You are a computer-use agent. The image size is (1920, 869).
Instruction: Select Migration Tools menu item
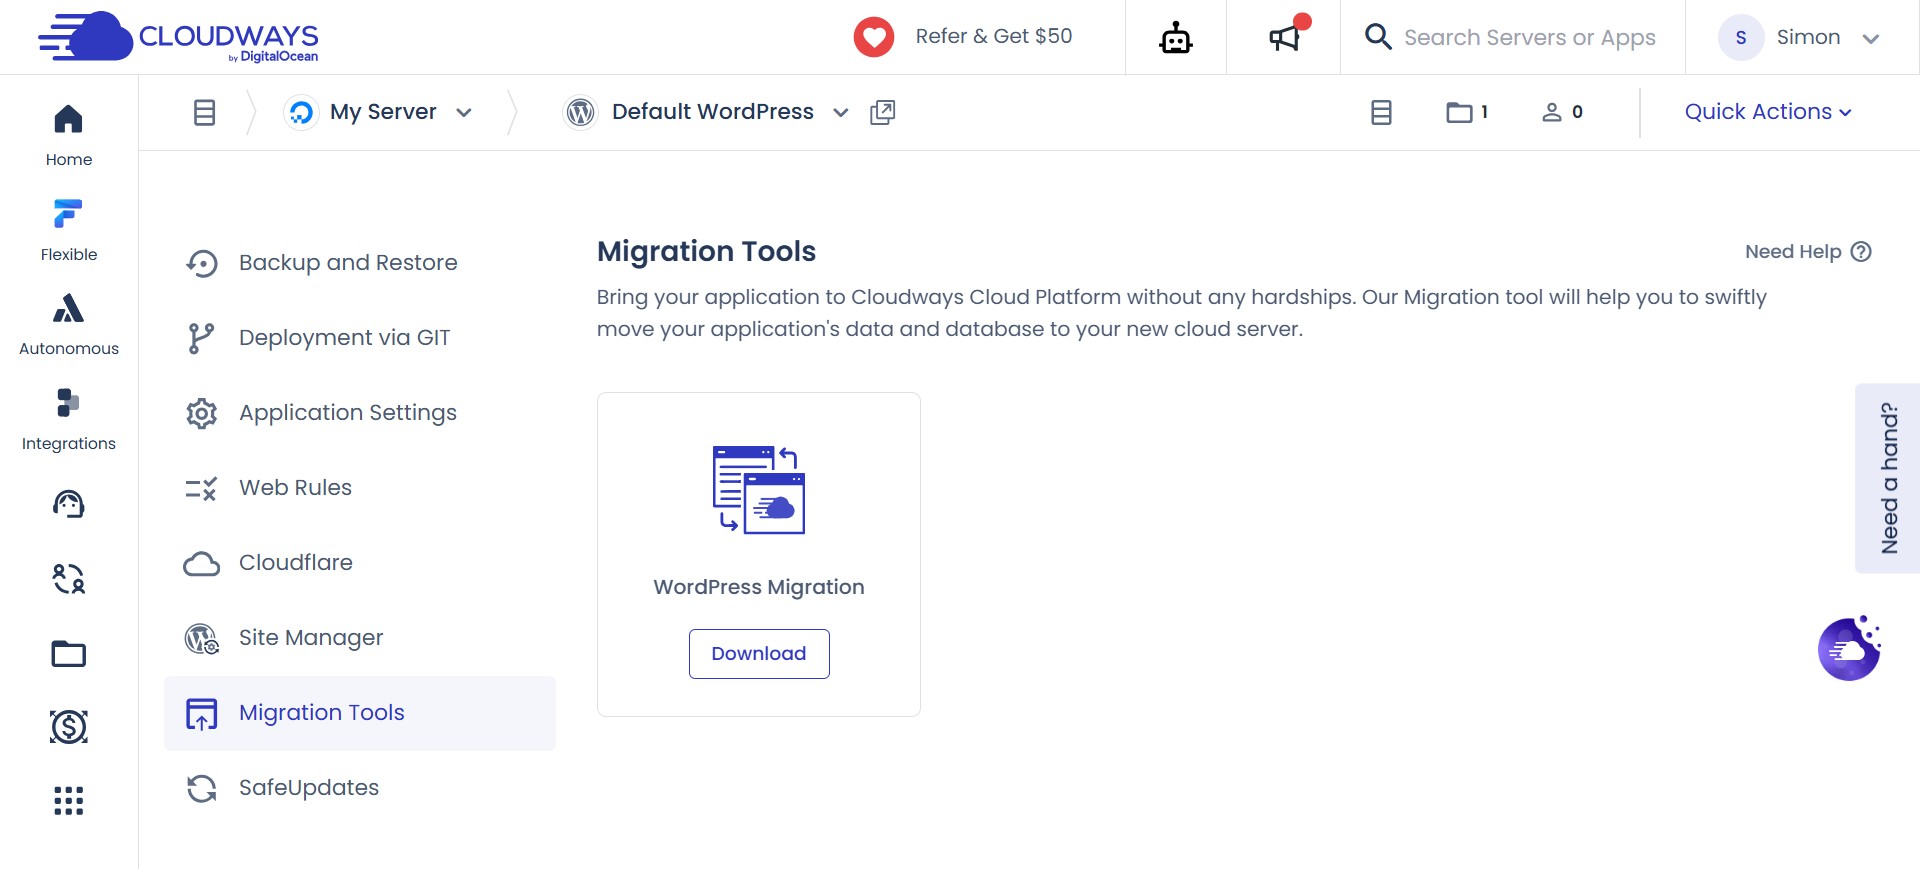click(360, 713)
